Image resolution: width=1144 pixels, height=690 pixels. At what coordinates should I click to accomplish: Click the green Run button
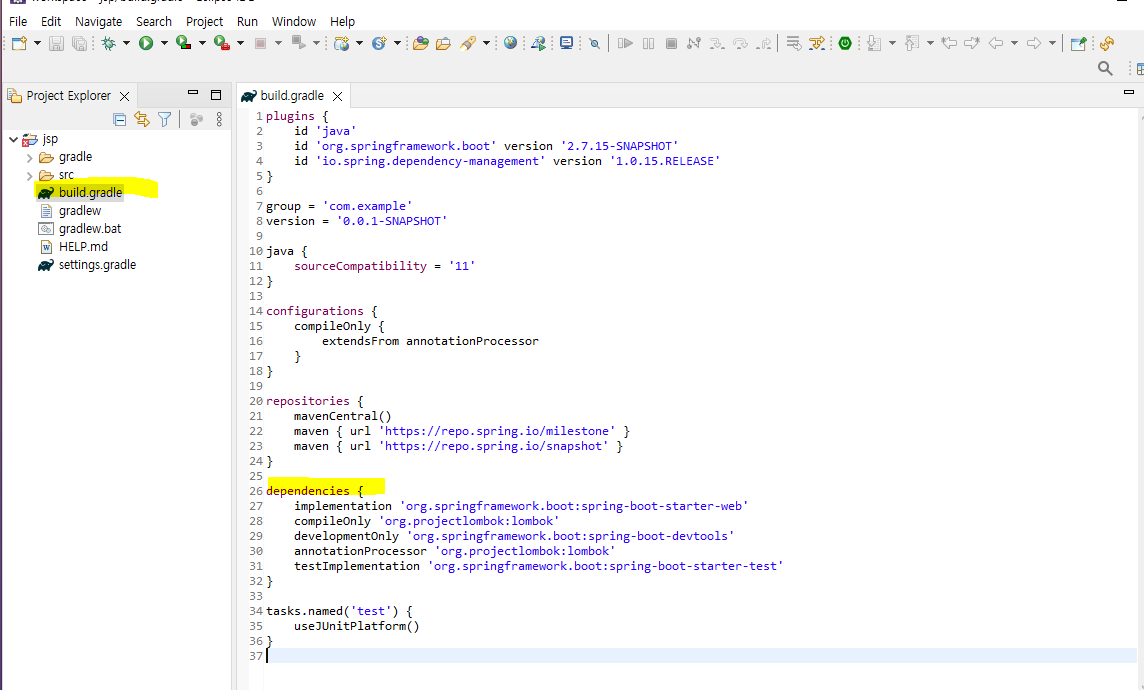tap(146, 44)
